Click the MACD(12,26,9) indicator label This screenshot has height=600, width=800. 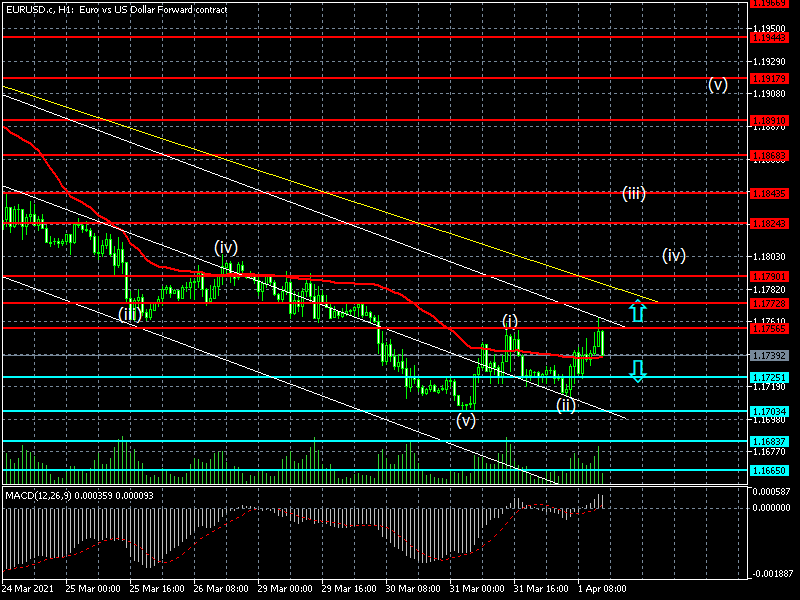(x=79, y=495)
